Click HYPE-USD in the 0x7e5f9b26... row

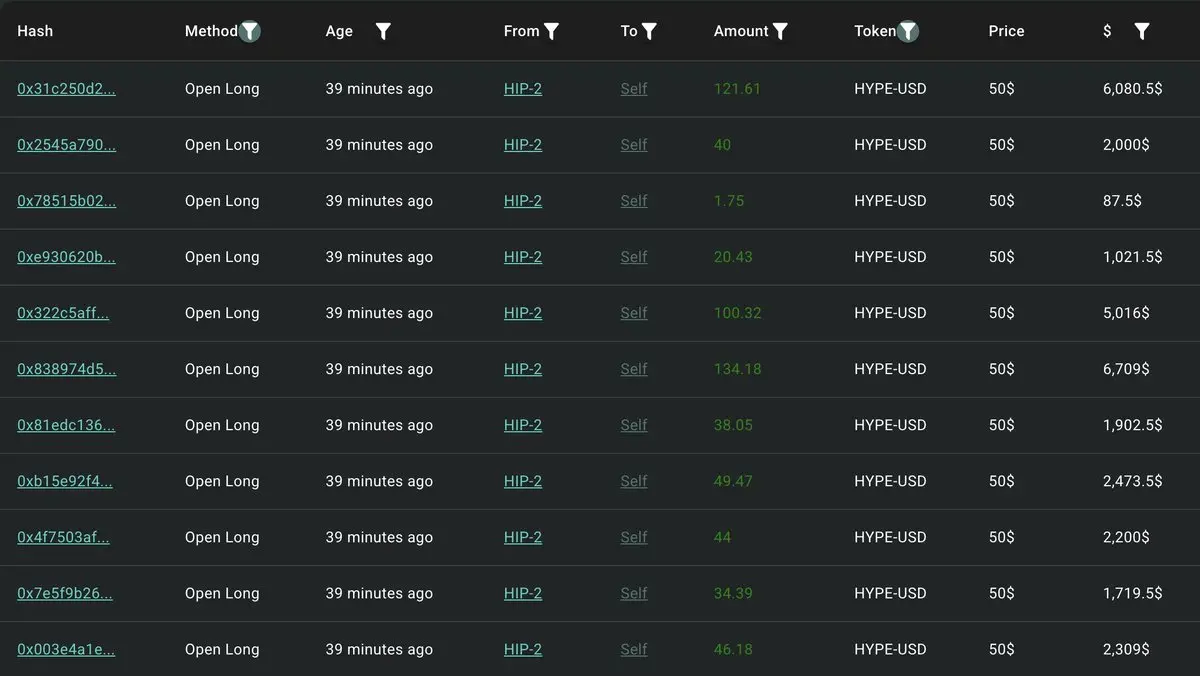[x=890, y=593]
